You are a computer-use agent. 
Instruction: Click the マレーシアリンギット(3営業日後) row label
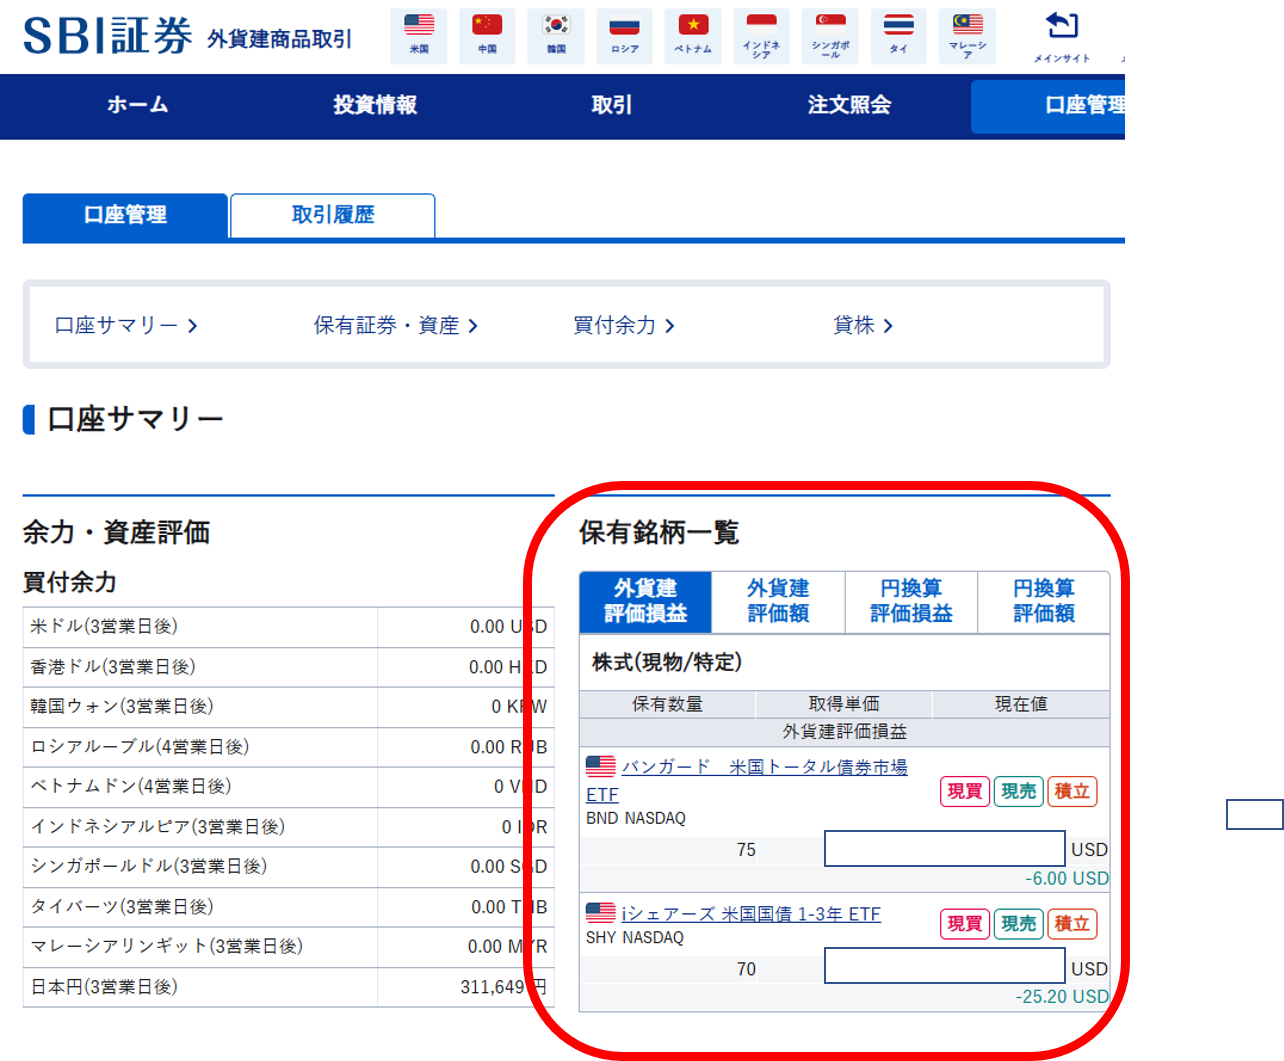(167, 946)
